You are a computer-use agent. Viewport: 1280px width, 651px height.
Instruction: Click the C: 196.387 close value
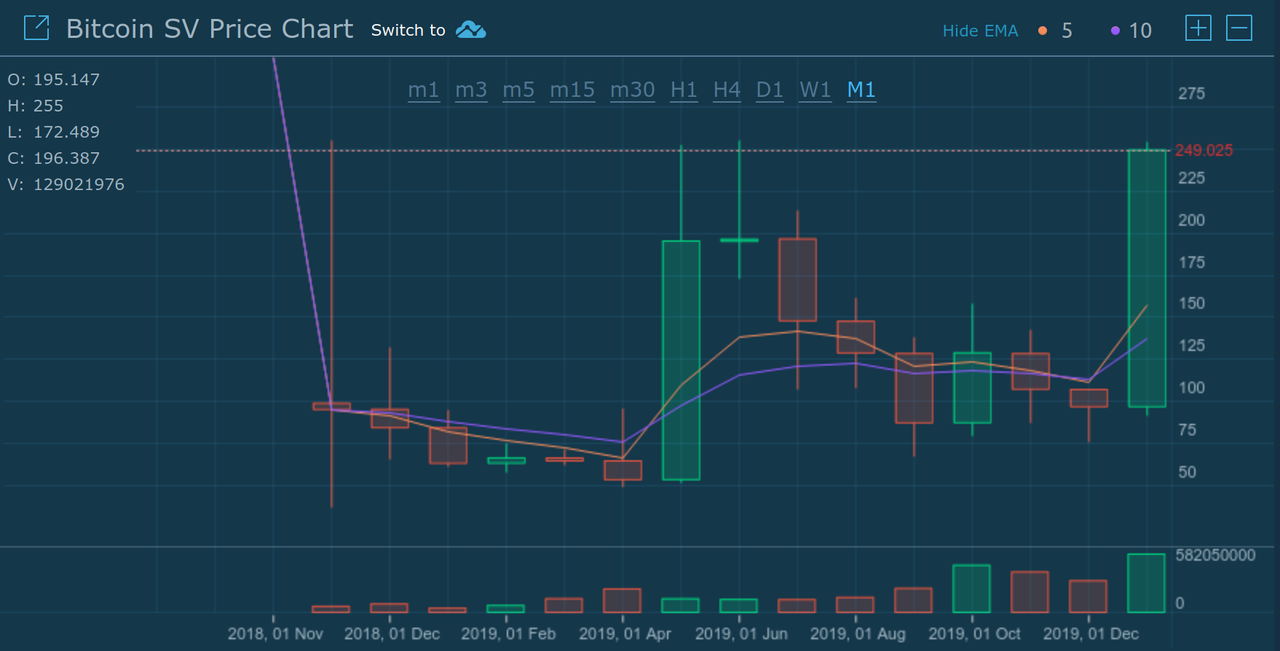click(x=54, y=158)
